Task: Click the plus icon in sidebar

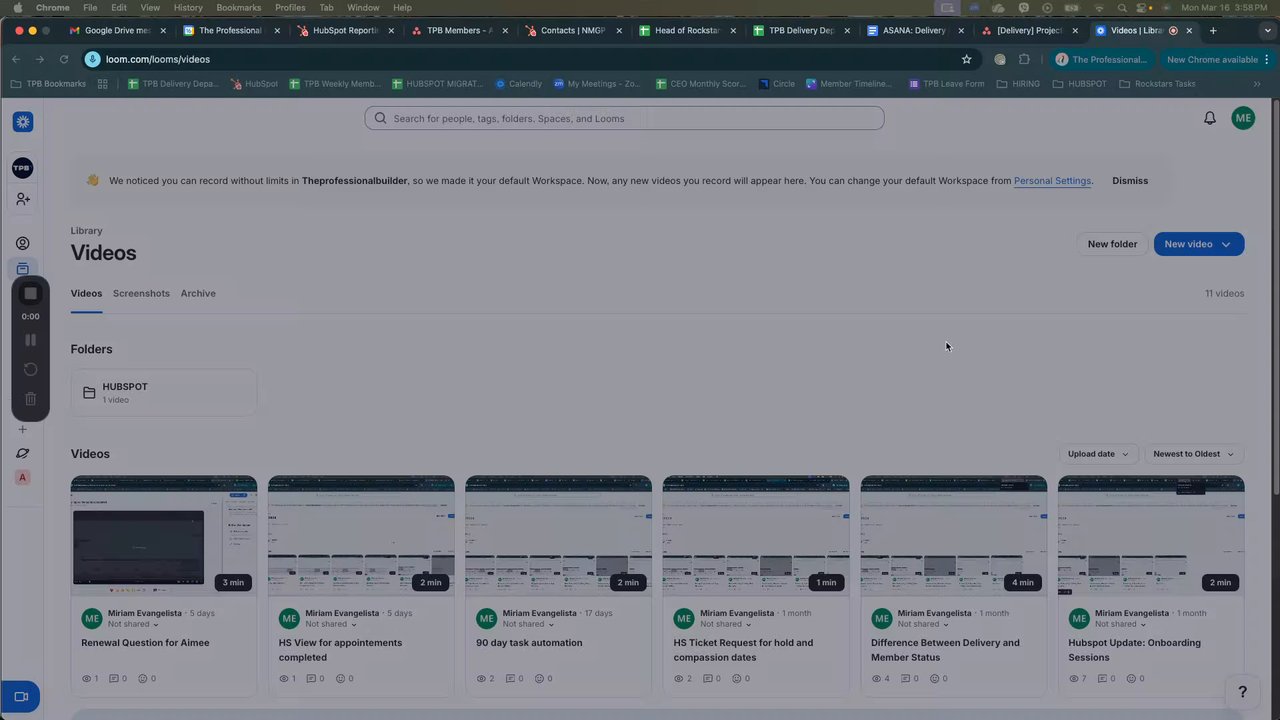Action: coord(22,430)
